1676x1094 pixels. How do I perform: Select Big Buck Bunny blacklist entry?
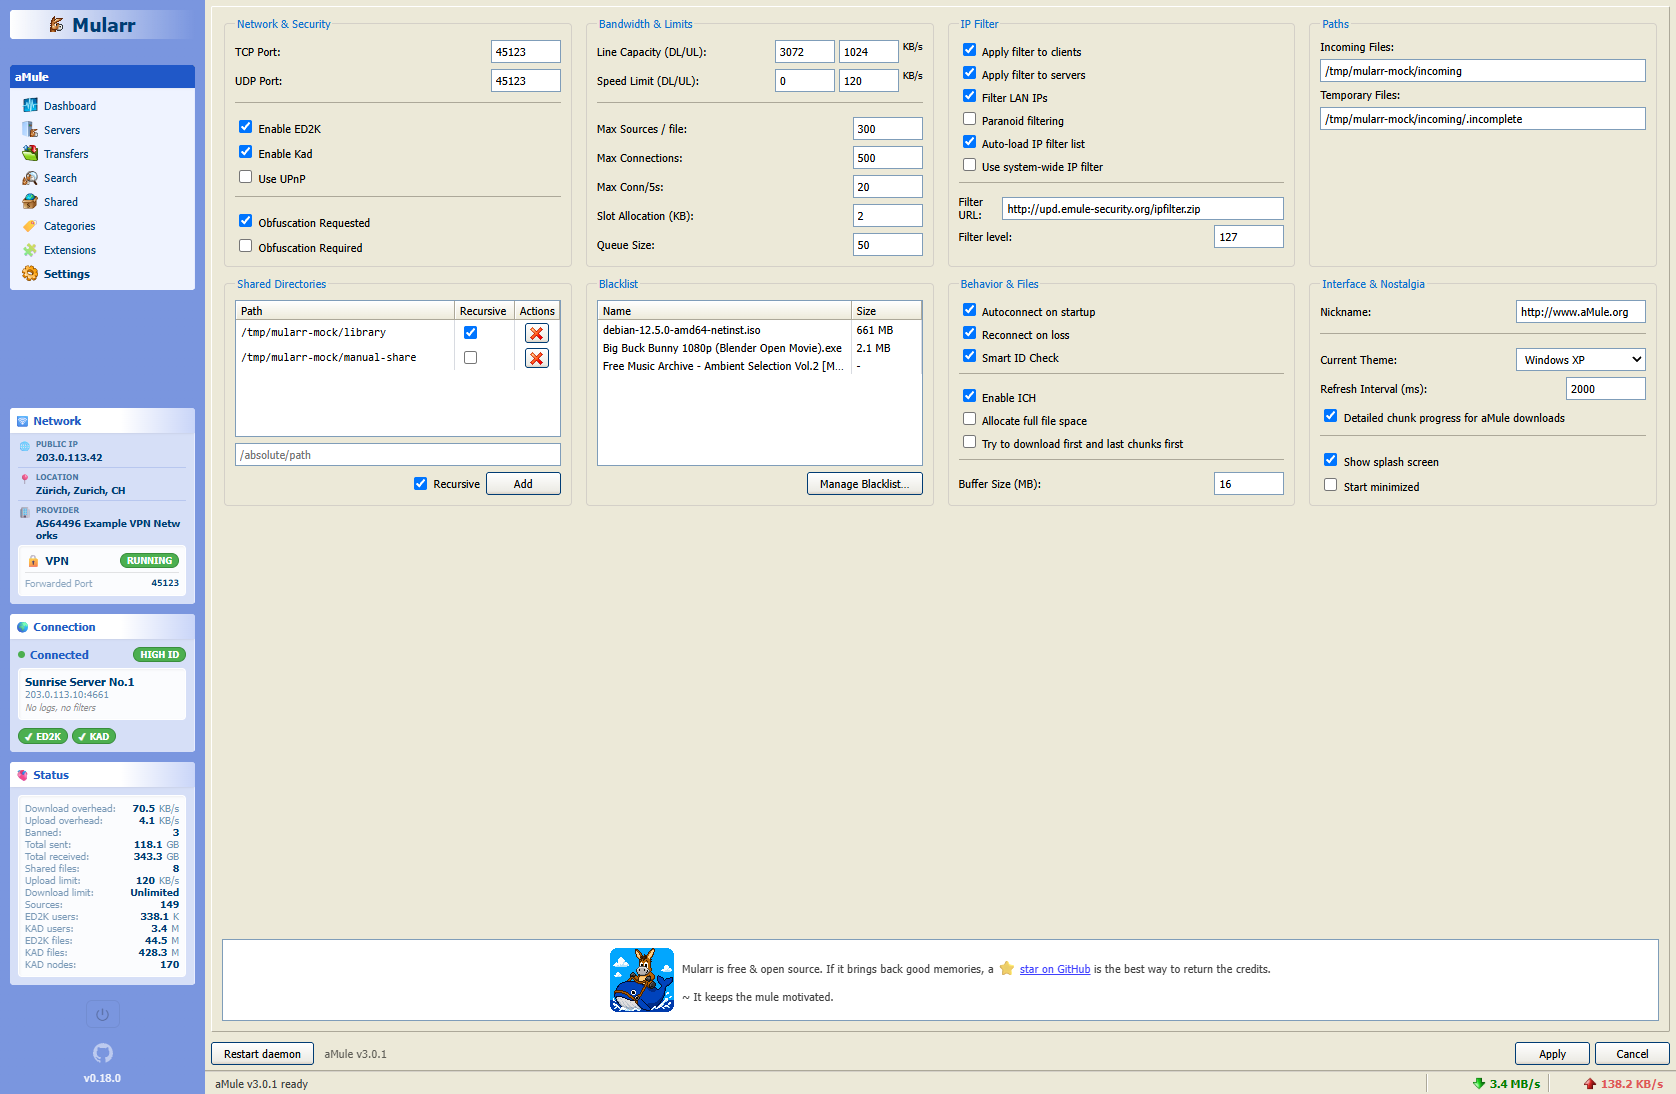(760, 348)
